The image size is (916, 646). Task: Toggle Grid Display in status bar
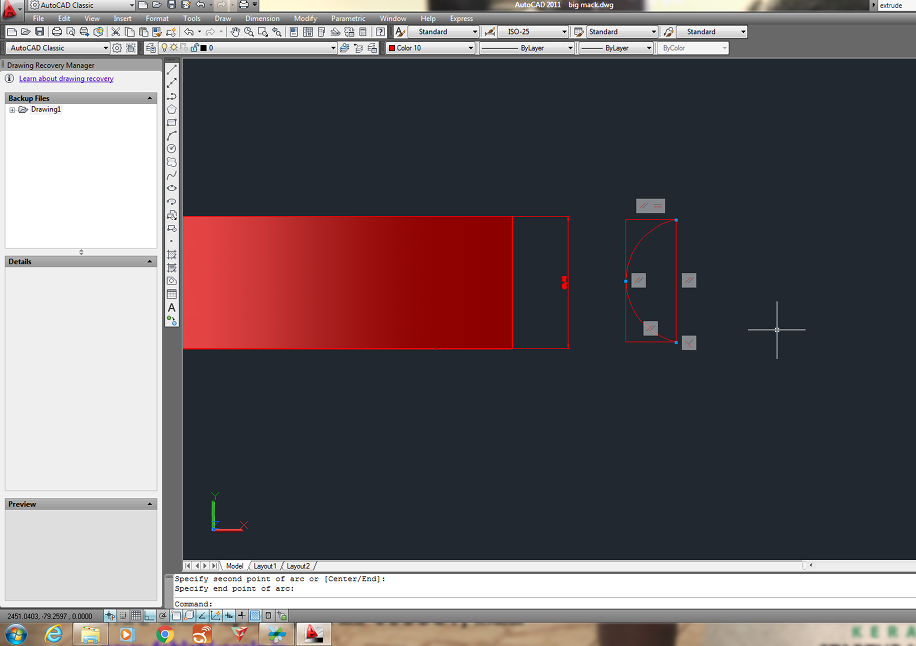coord(136,616)
